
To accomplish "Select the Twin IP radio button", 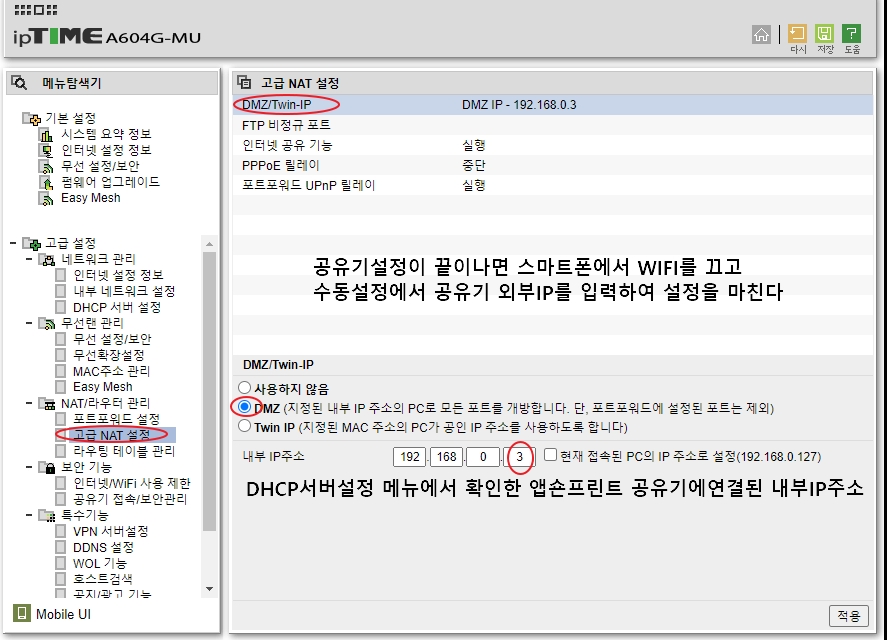I will 244,426.
